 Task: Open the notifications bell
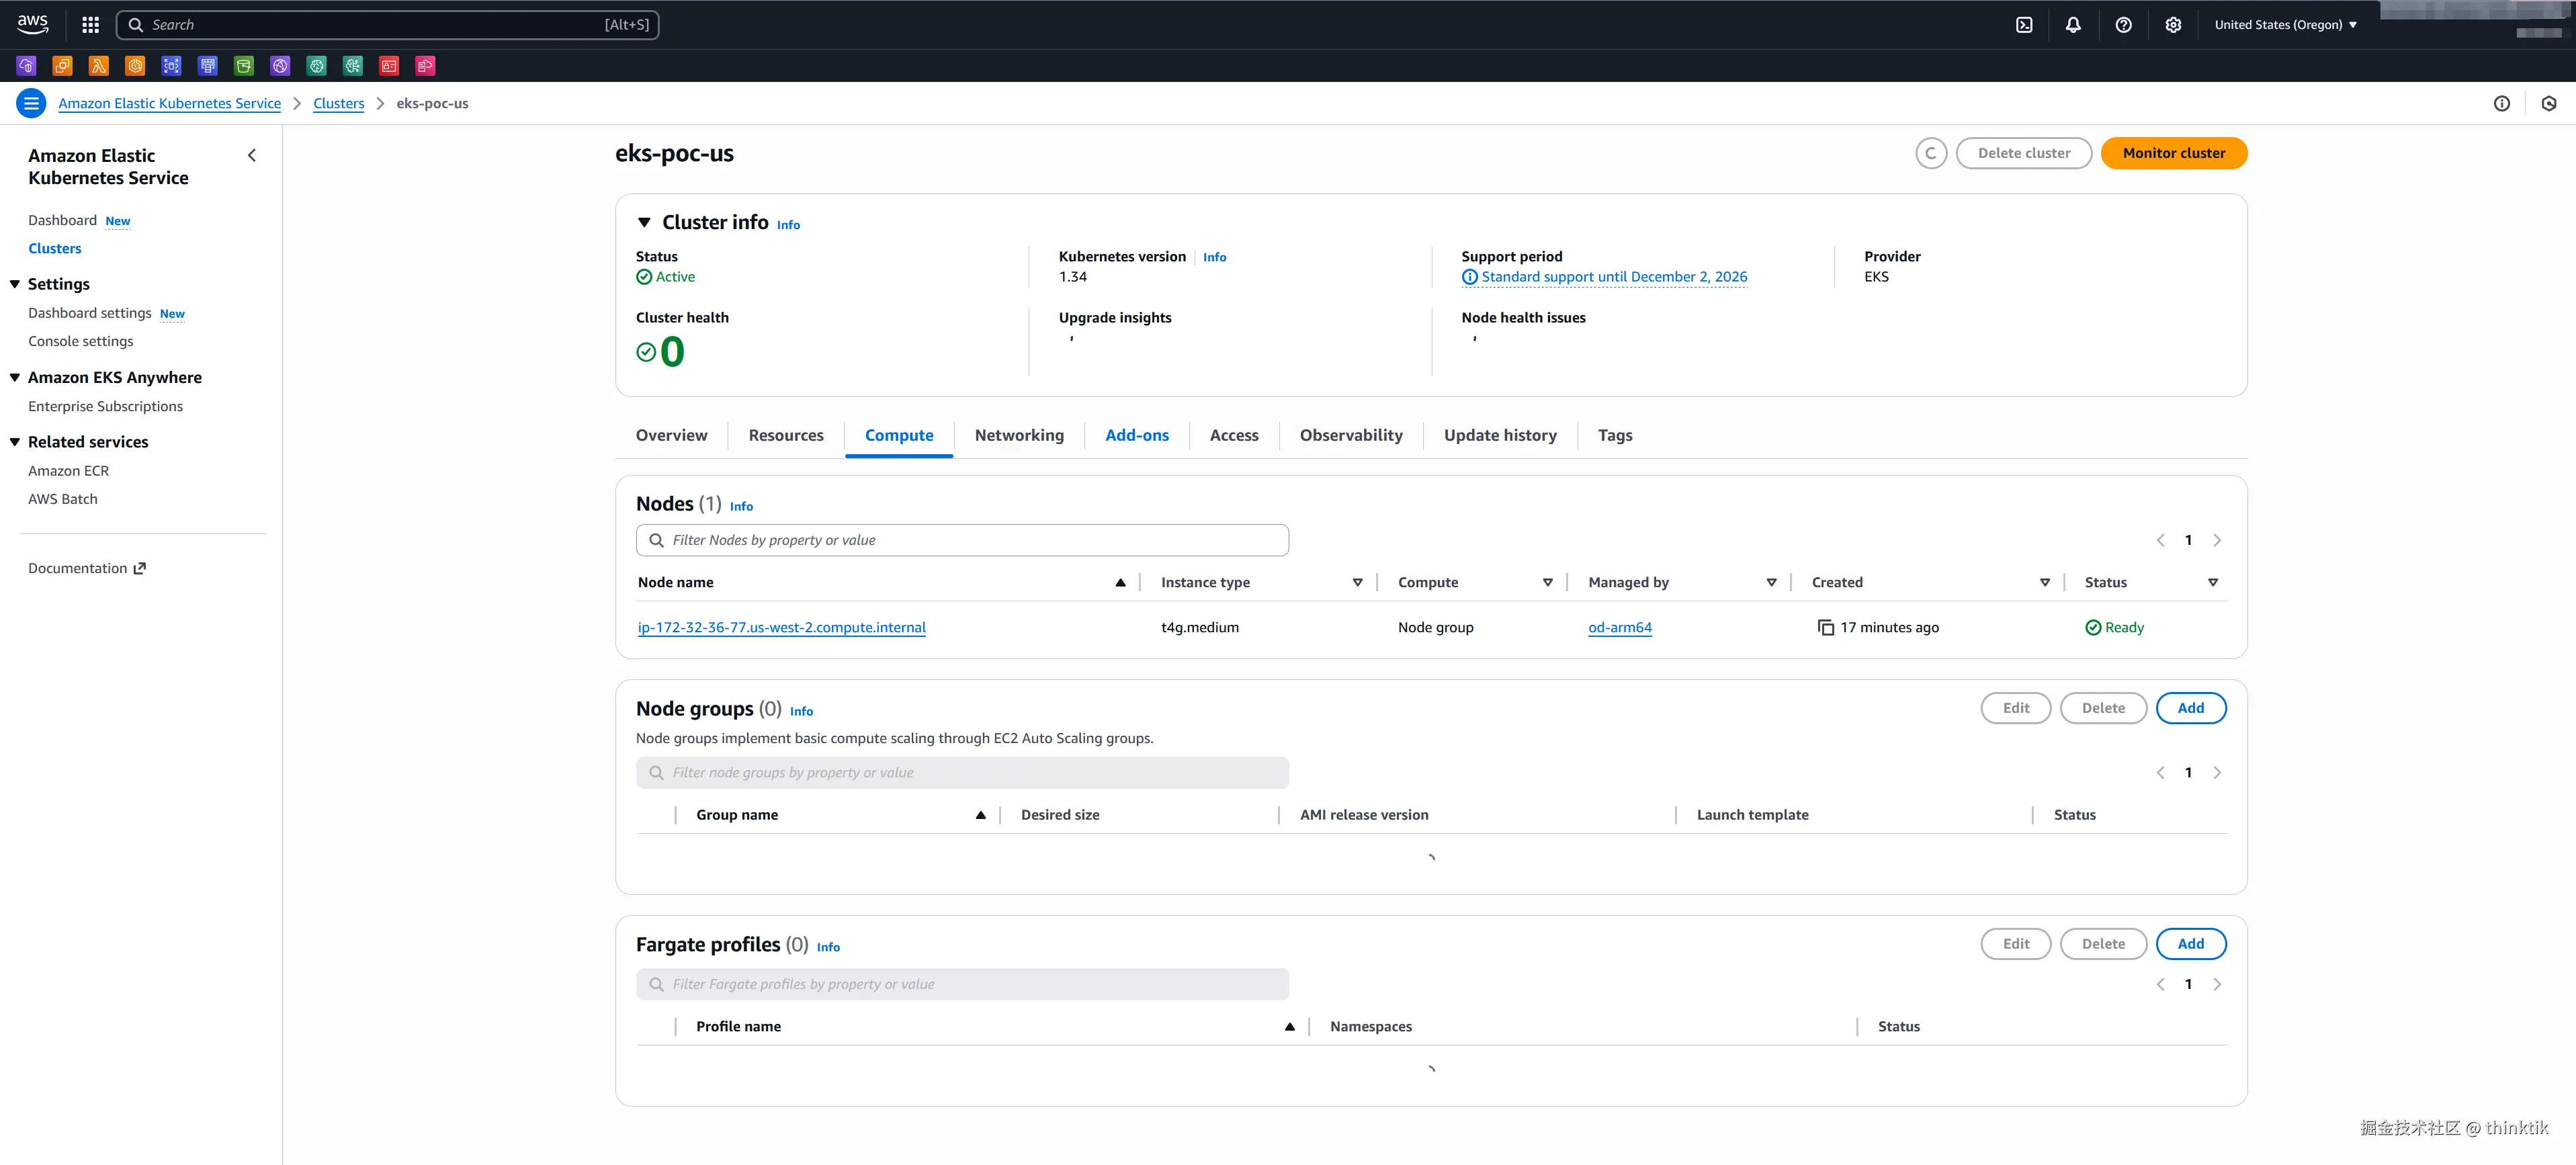tap(2073, 25)
